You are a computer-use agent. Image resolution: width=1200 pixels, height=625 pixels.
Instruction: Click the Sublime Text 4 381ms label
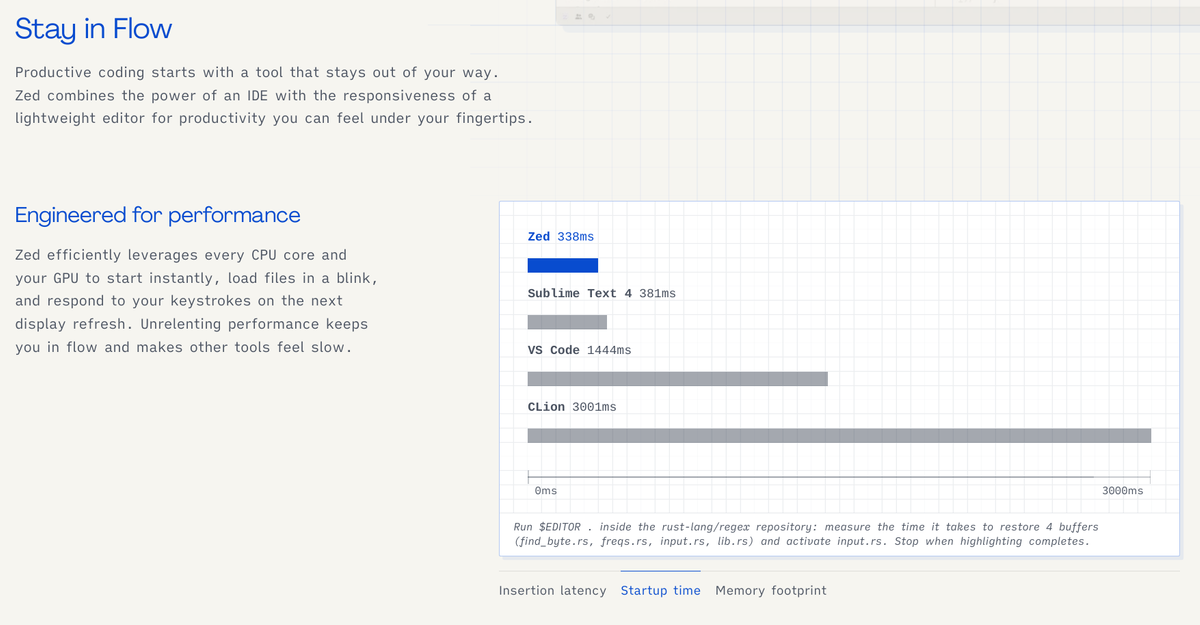coord(601,293)
